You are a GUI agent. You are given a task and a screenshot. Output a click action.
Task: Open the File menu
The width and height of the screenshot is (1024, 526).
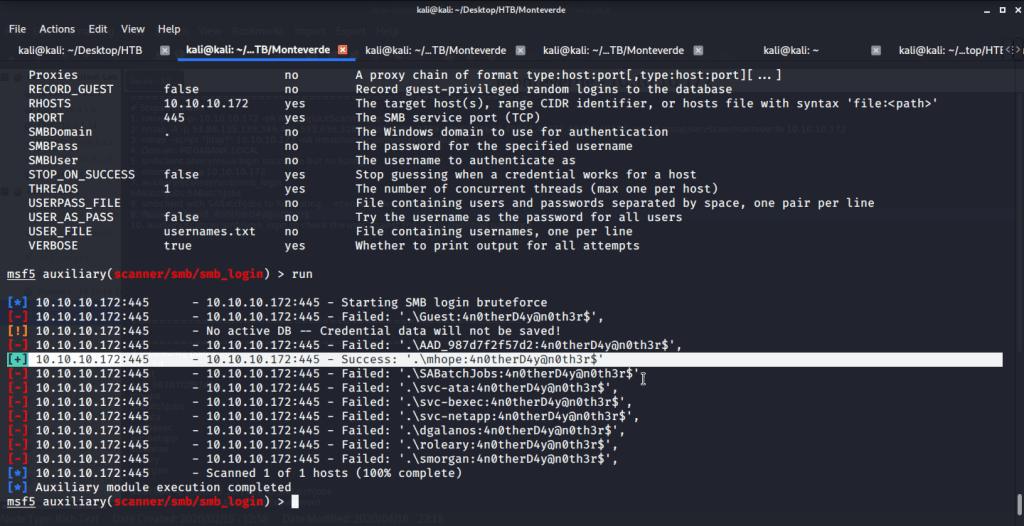[17, 29]
